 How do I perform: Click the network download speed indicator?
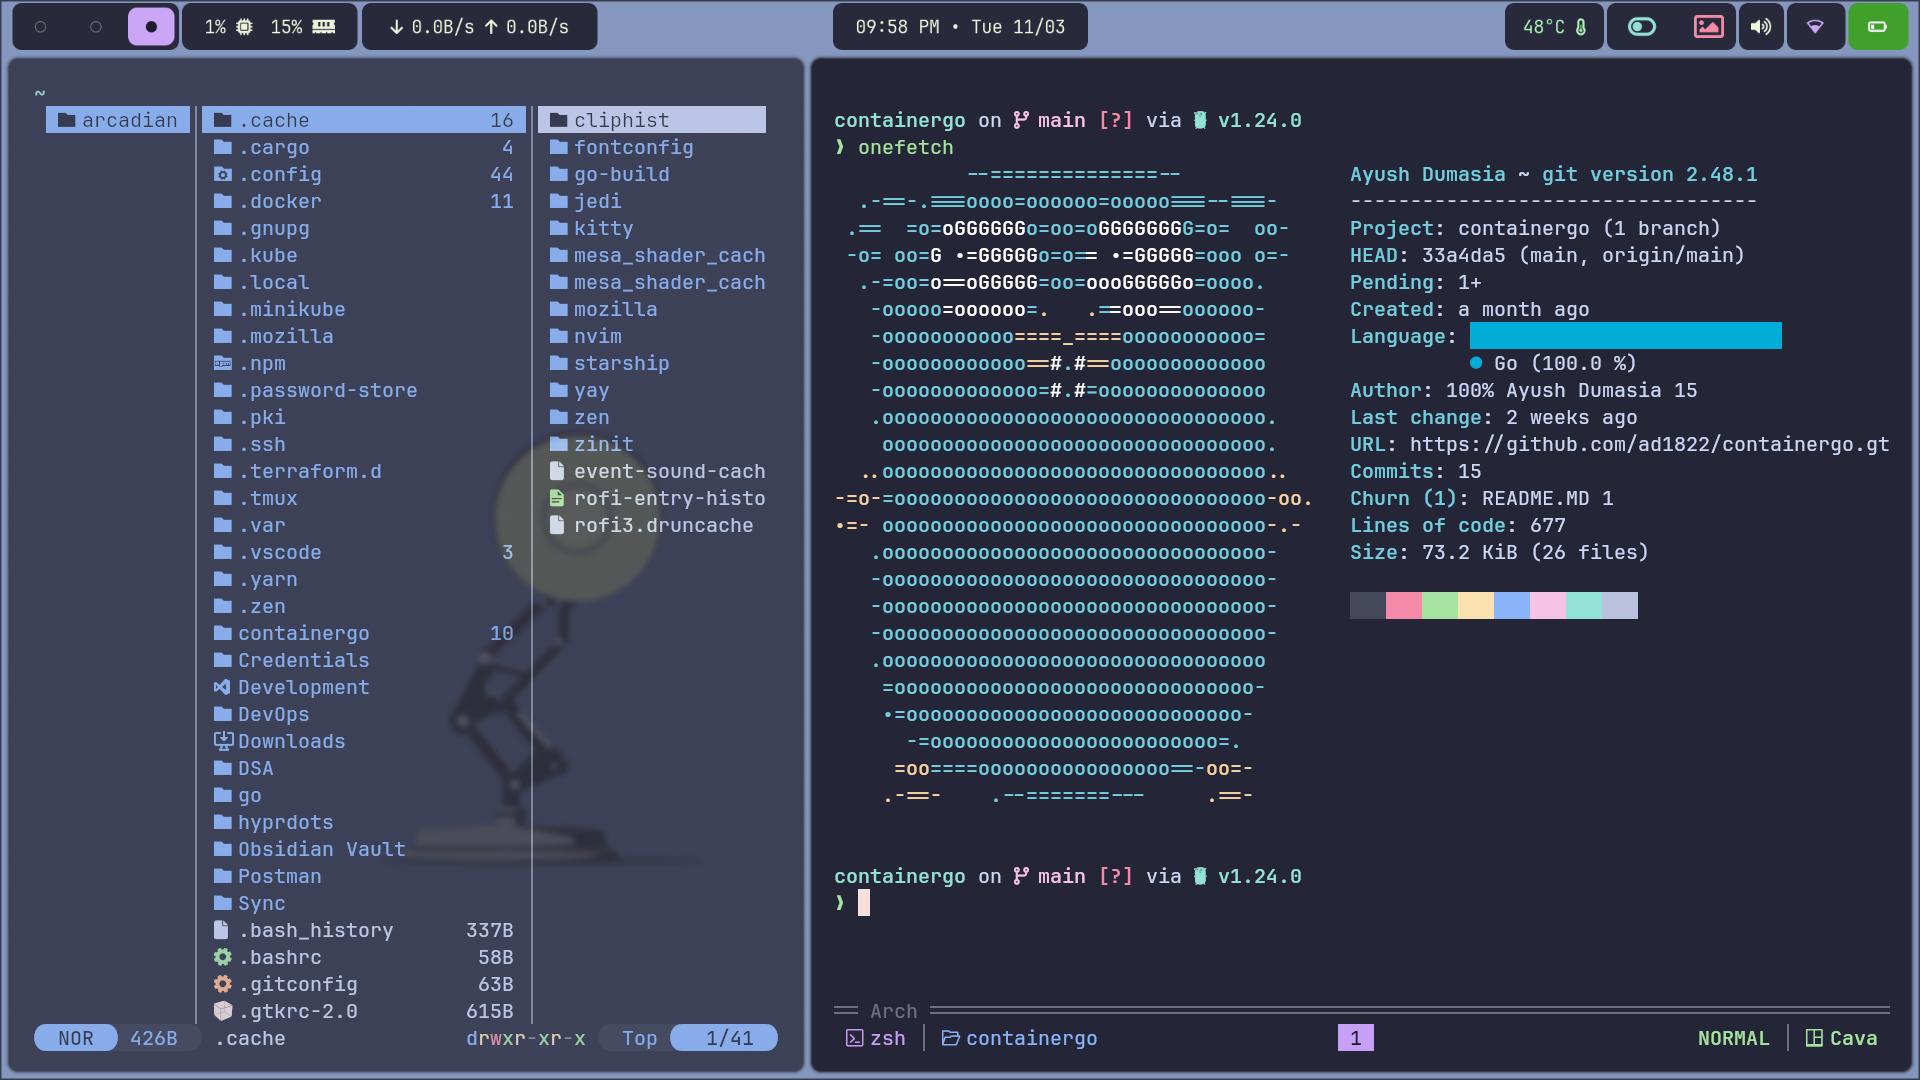(x=431, y=27)
